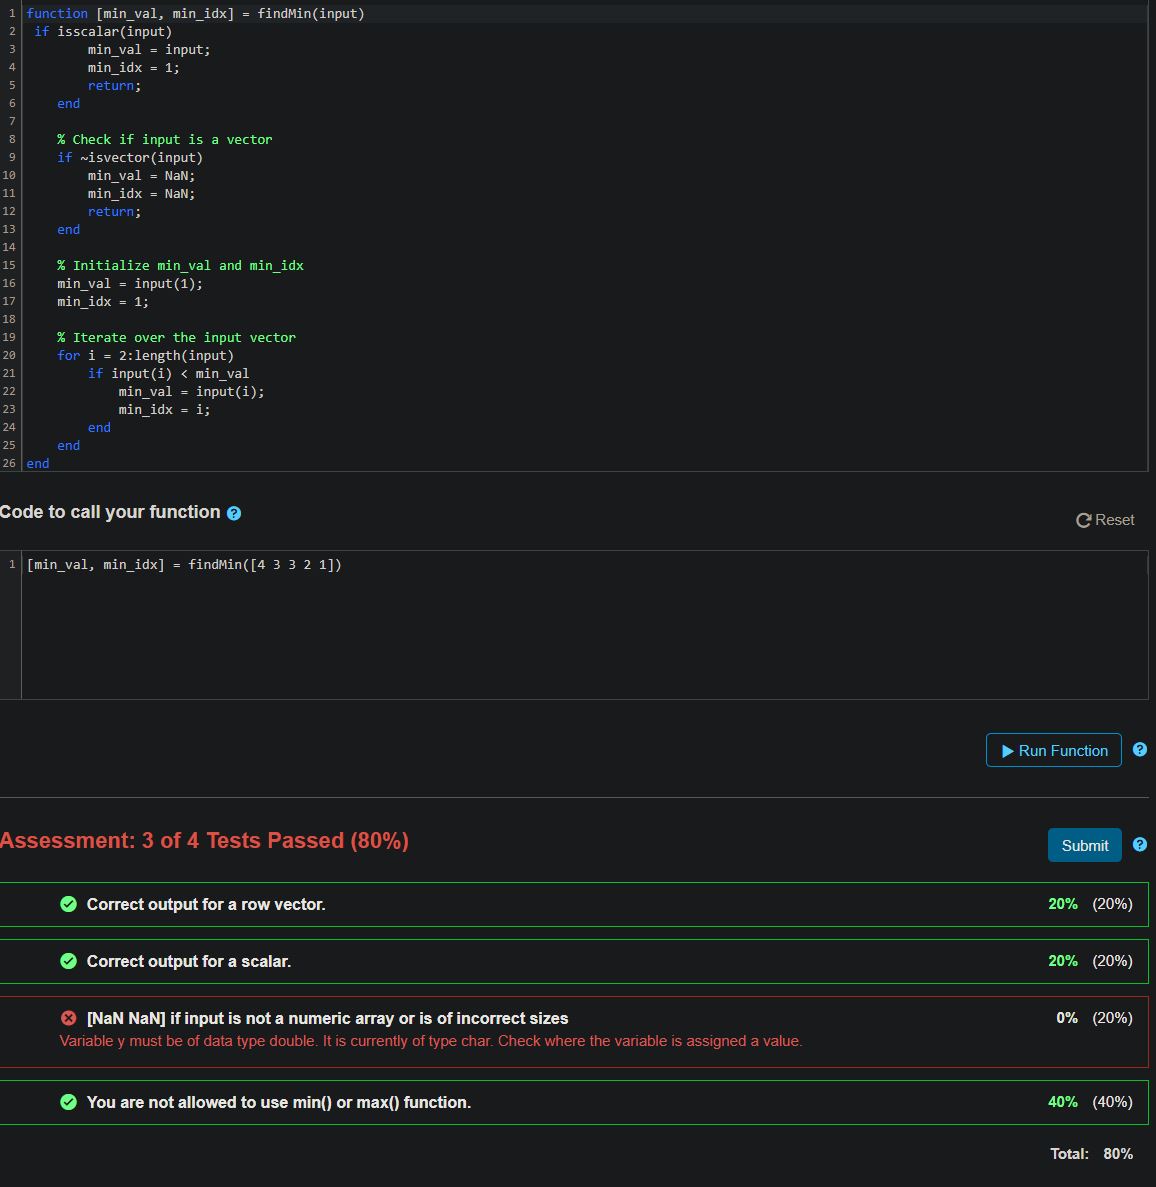The width and height of the screenshot is (1156, 1187).
Task: Click green checkmark for min()/max() restriction test
Action: (68, 1102)
